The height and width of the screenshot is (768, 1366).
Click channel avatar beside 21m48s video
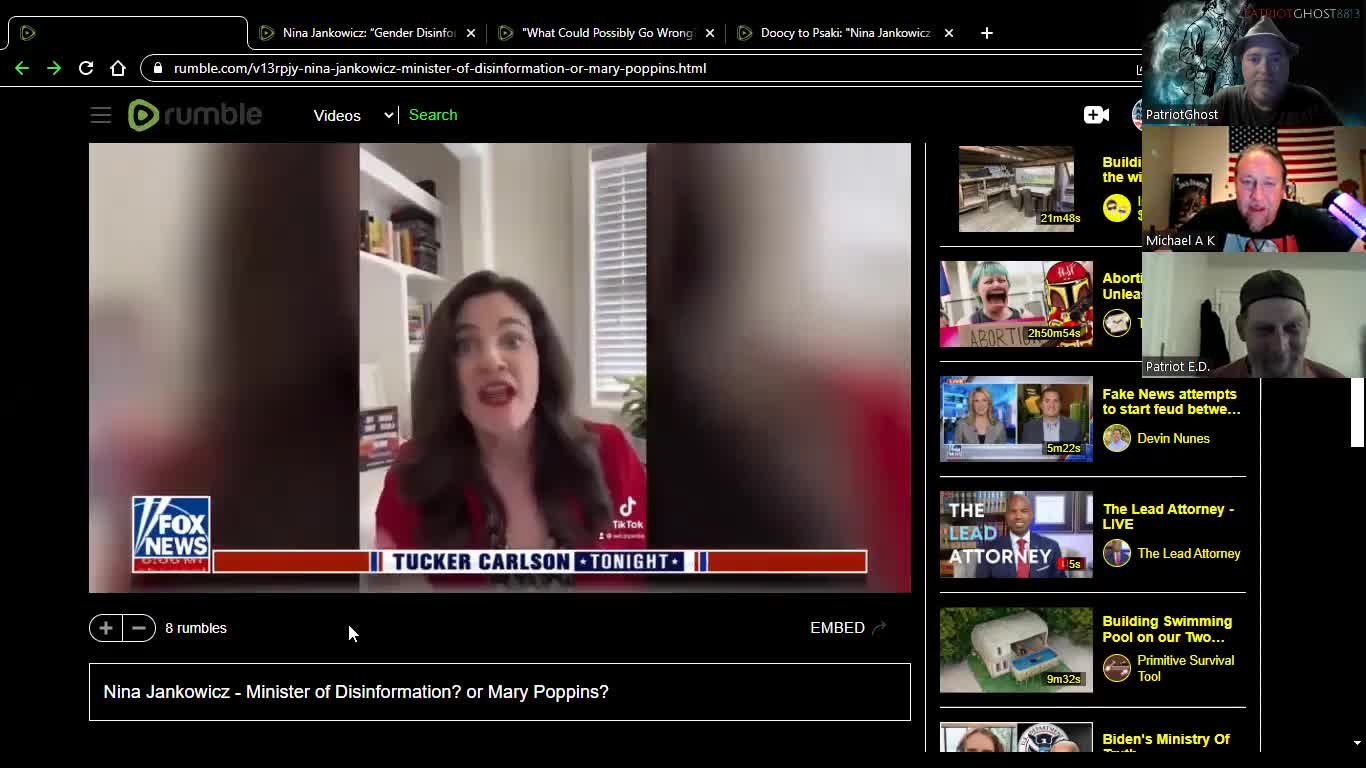coord(1116,208)
